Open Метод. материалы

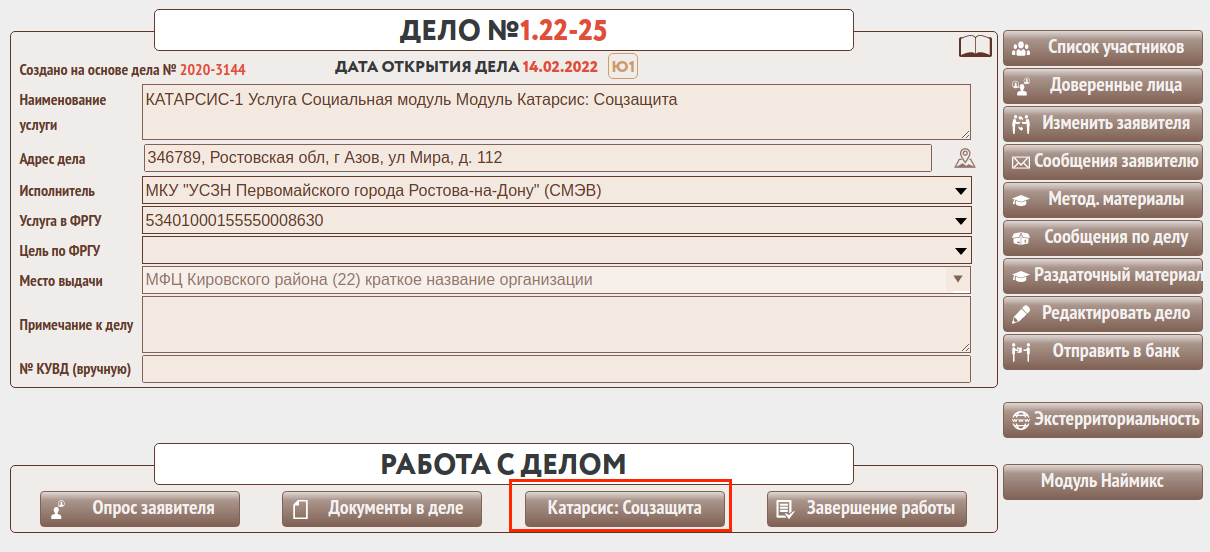(x=1102, y=199)
